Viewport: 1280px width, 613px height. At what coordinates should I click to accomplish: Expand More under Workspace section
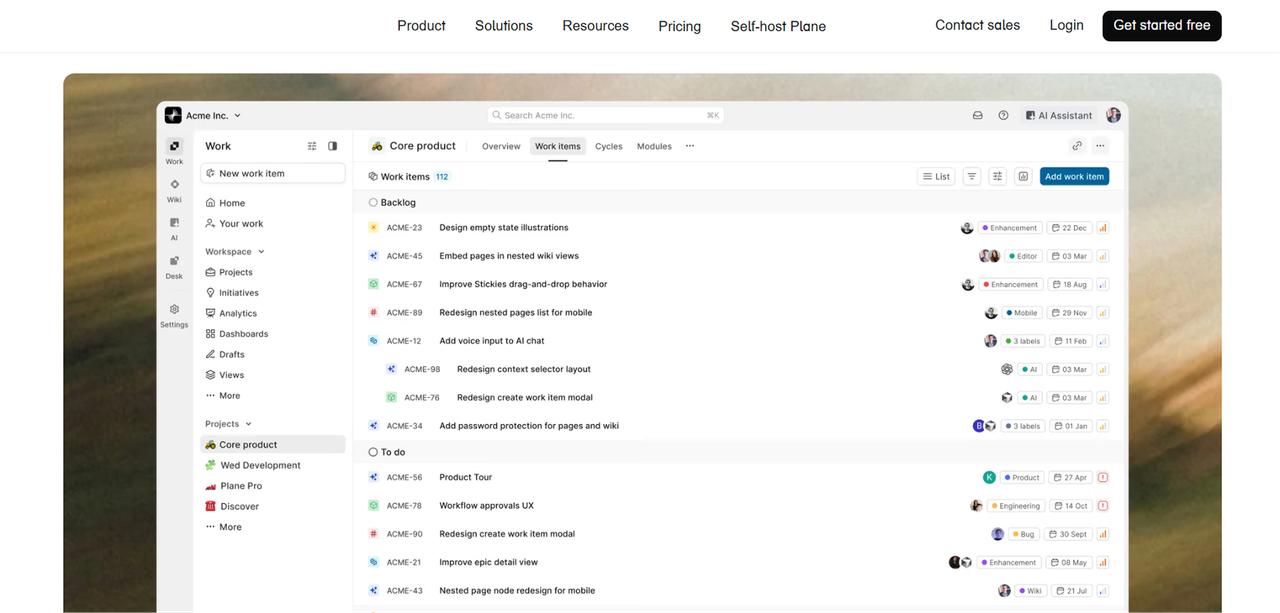(223, 396)
